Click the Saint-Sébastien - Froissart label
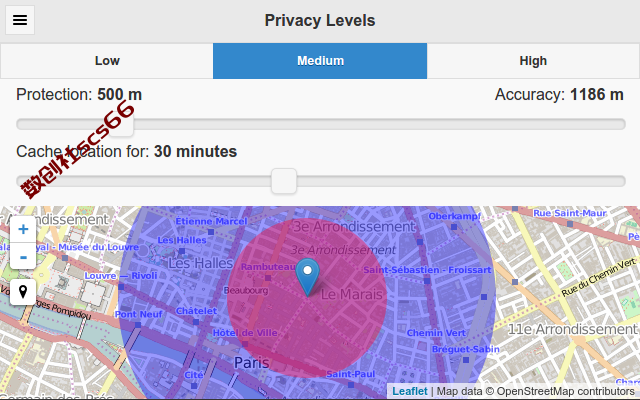640x400 pixels. click(427, 270)
